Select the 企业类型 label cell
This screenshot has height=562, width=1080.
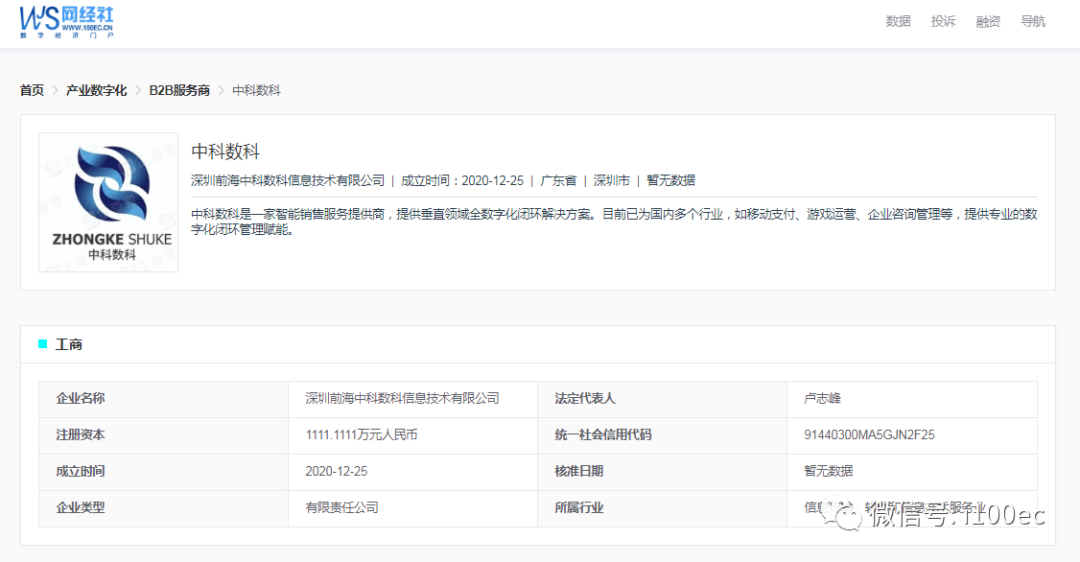coord(163,508)
